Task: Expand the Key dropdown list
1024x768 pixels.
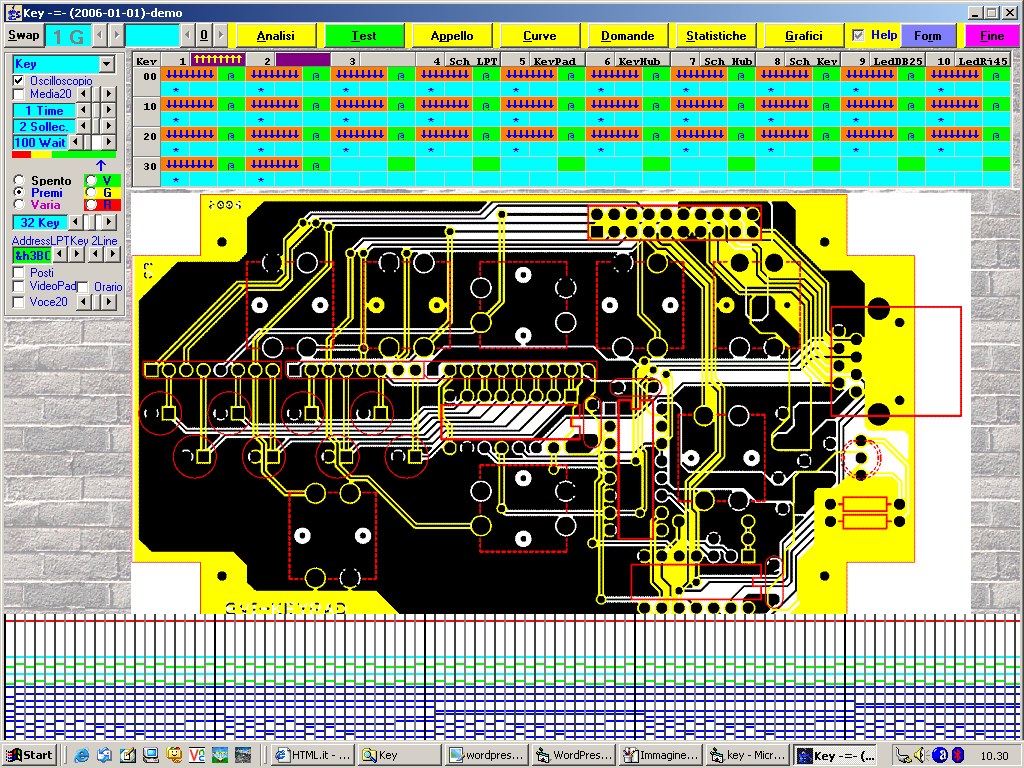Action: tap(107, 64)
